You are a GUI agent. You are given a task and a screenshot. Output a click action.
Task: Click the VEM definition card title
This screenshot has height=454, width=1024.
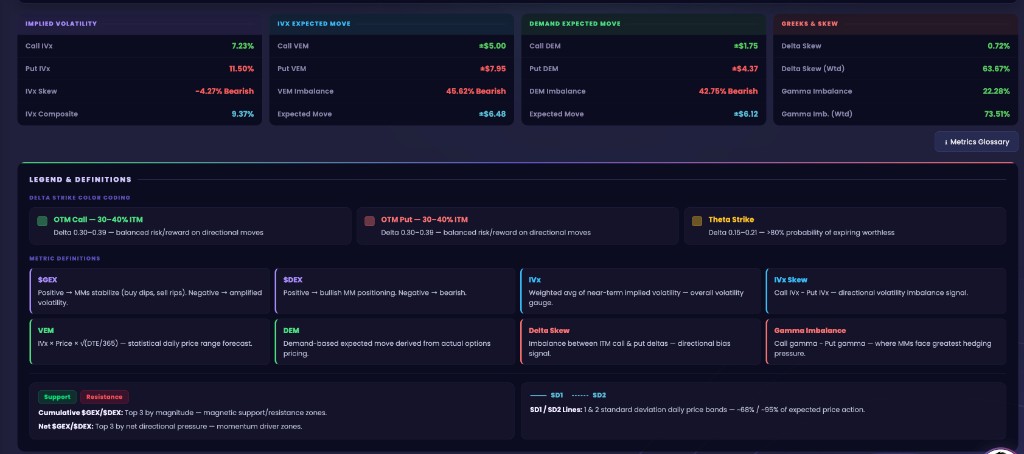(45, 331)
